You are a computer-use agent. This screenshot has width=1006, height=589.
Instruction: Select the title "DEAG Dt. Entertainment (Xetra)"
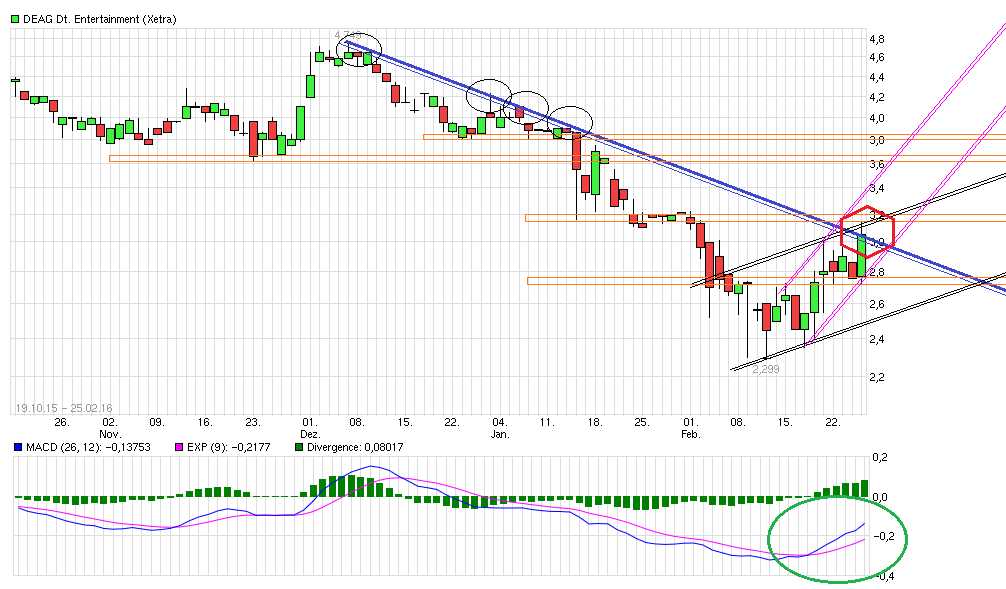[x=99, y=19]
